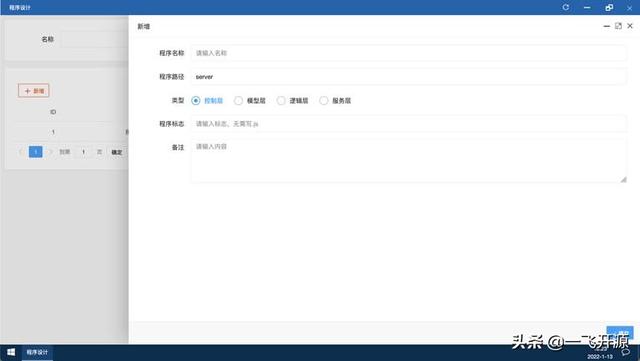
Task: Click the 程序路径 field containing server
Action: [x=409, y=77]
